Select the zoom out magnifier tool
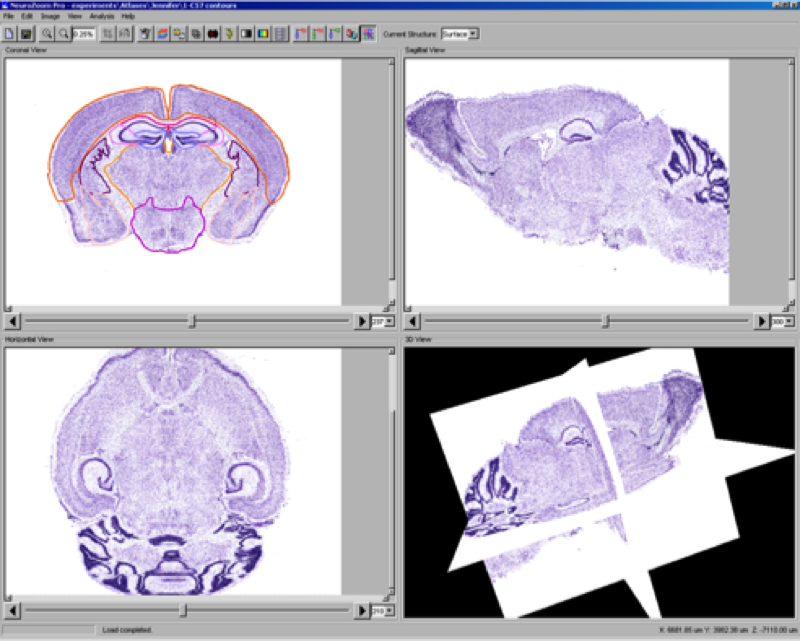The image size is (800, 641). [63, 33]
